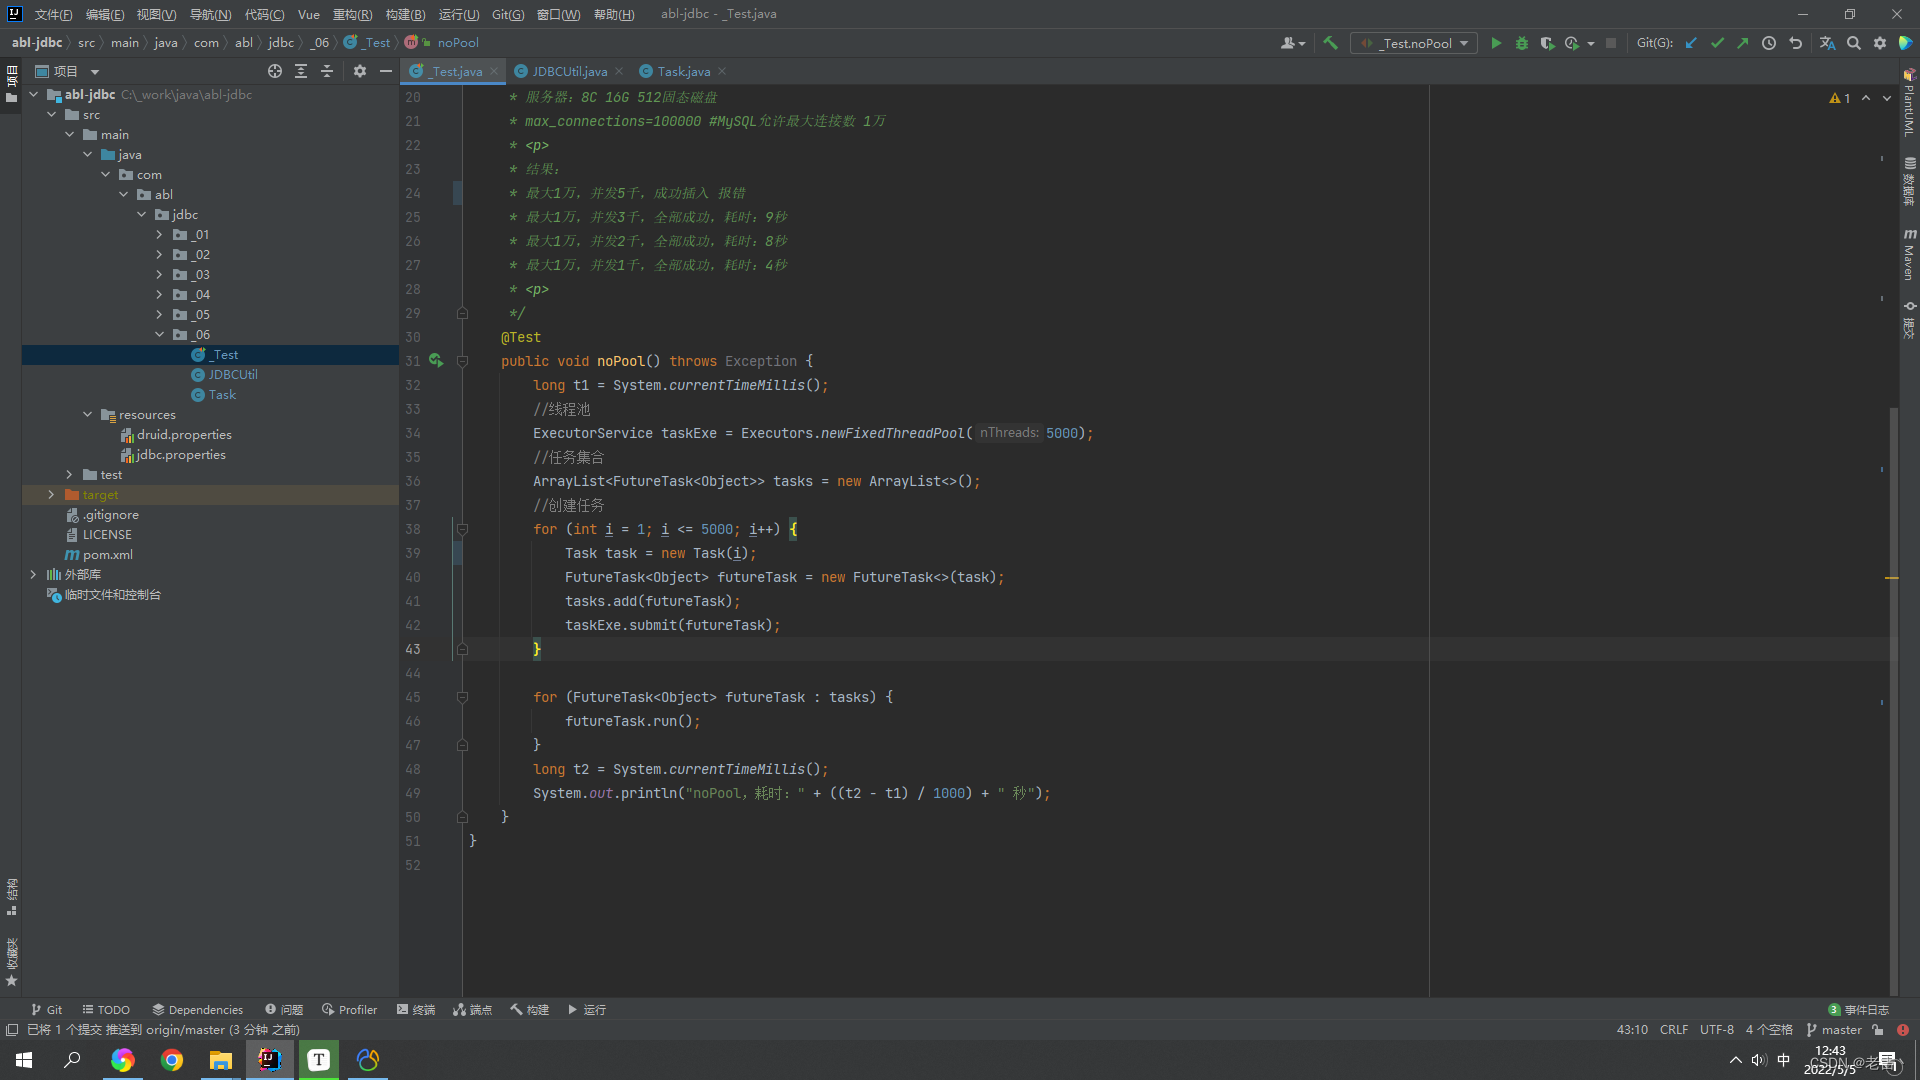Run with coverage icon in toolbar

tap(1547, 43)
